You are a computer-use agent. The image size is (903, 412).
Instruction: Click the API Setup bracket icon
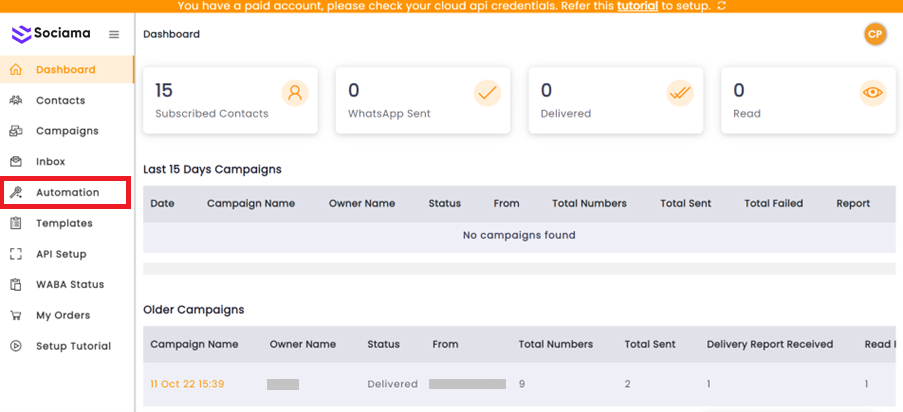(16, 254)
